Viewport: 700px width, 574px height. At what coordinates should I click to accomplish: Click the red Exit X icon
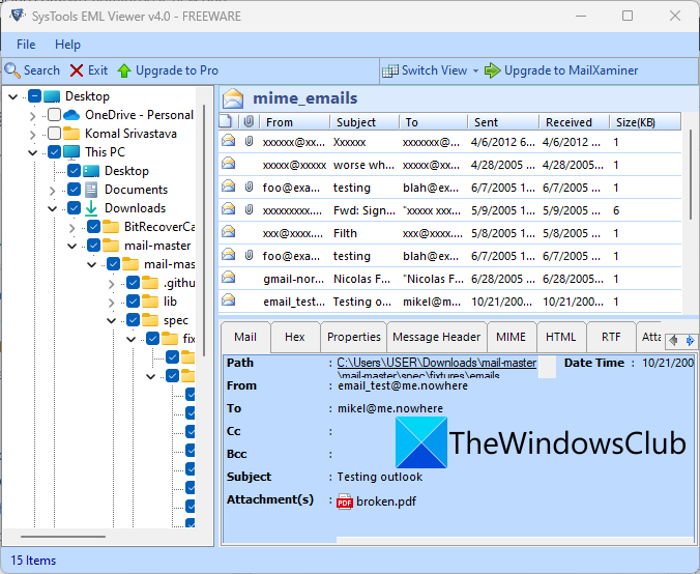[76, 71]
